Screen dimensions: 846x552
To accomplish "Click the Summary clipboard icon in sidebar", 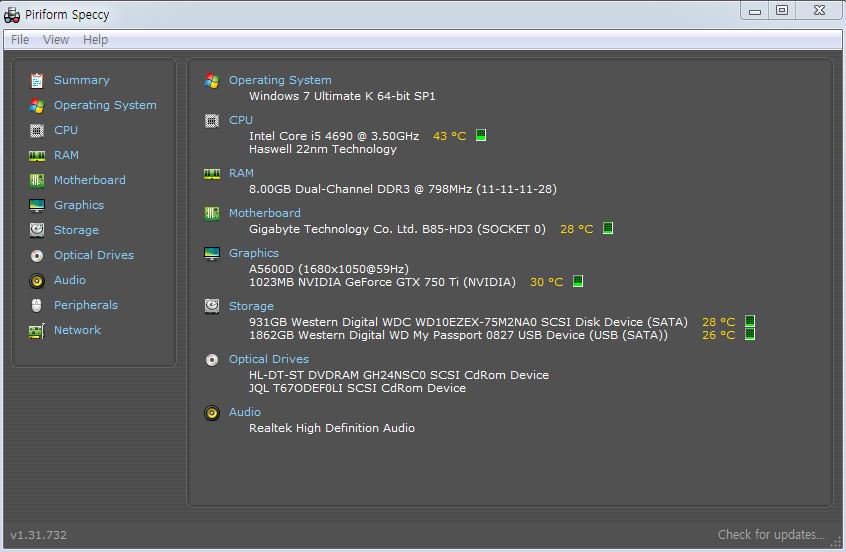I will [37, 80].
